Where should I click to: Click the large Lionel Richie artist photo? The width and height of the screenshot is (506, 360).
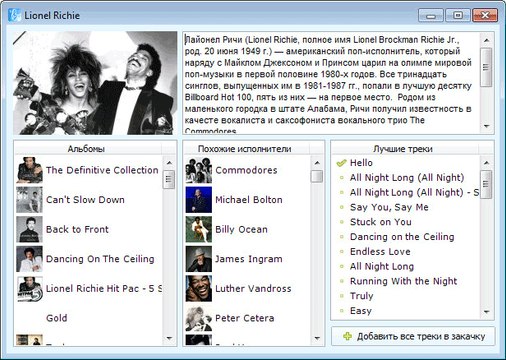point(95,83)
